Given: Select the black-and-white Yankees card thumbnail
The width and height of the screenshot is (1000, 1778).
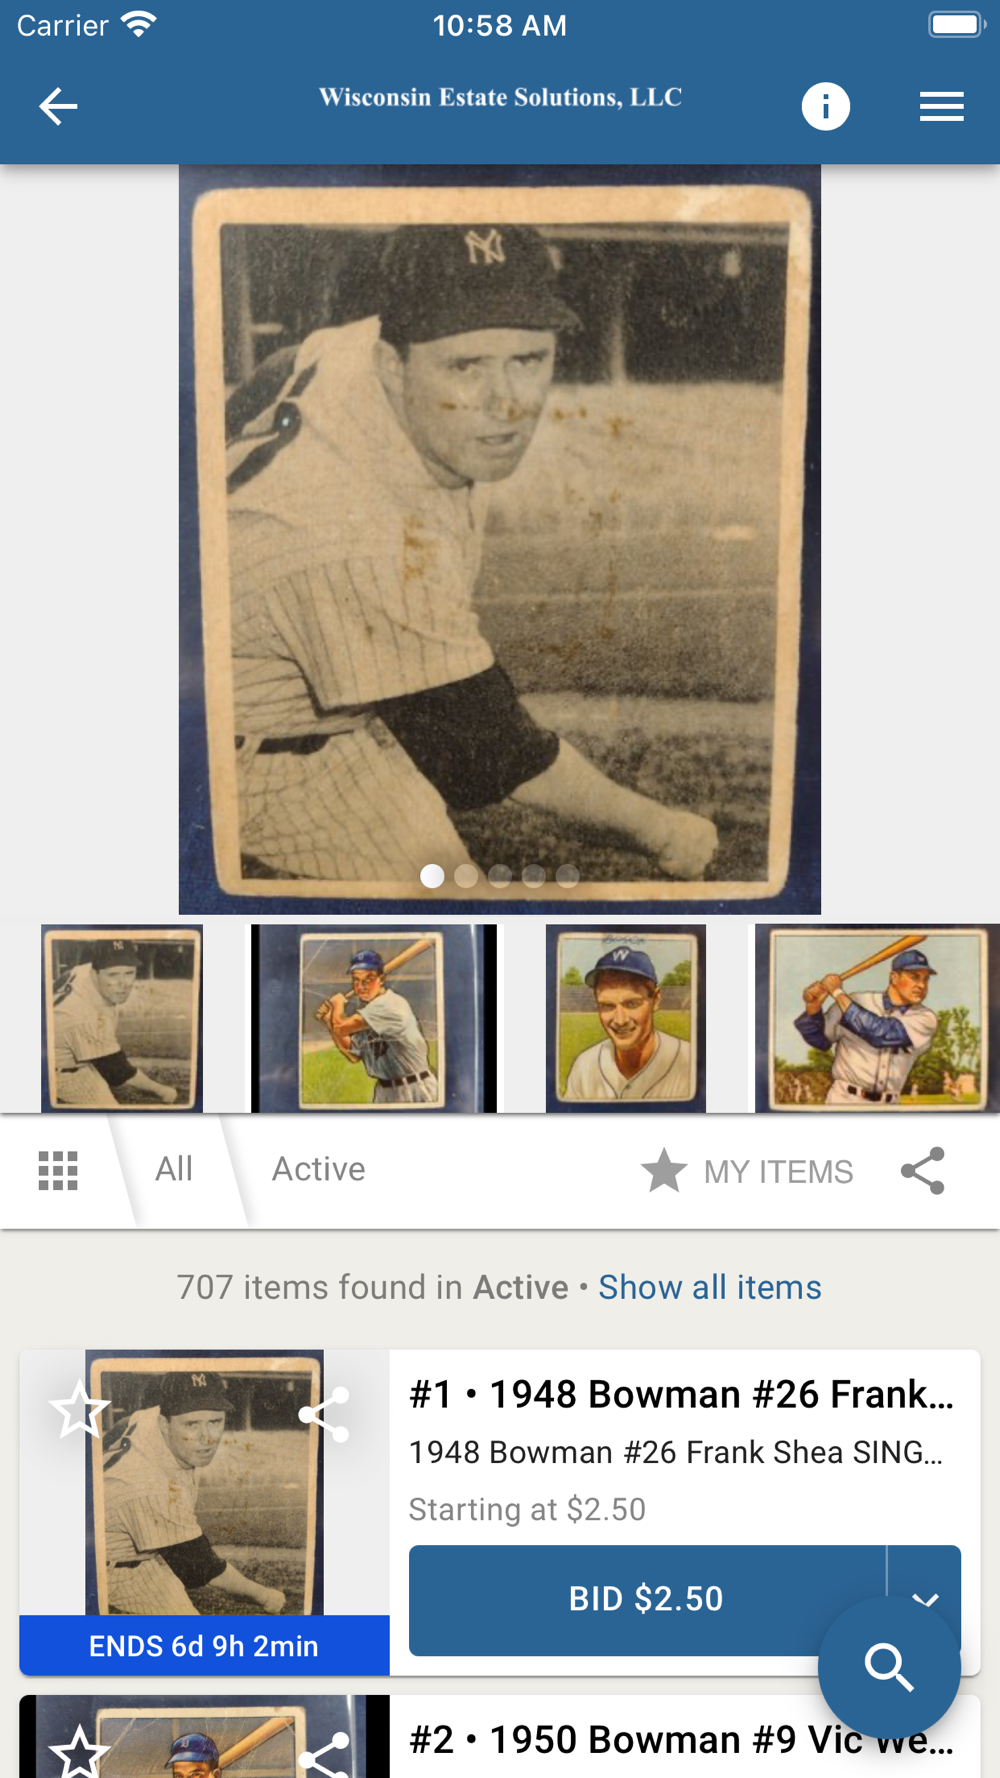Looking at the screenshot, I should tap(122, 1018).
